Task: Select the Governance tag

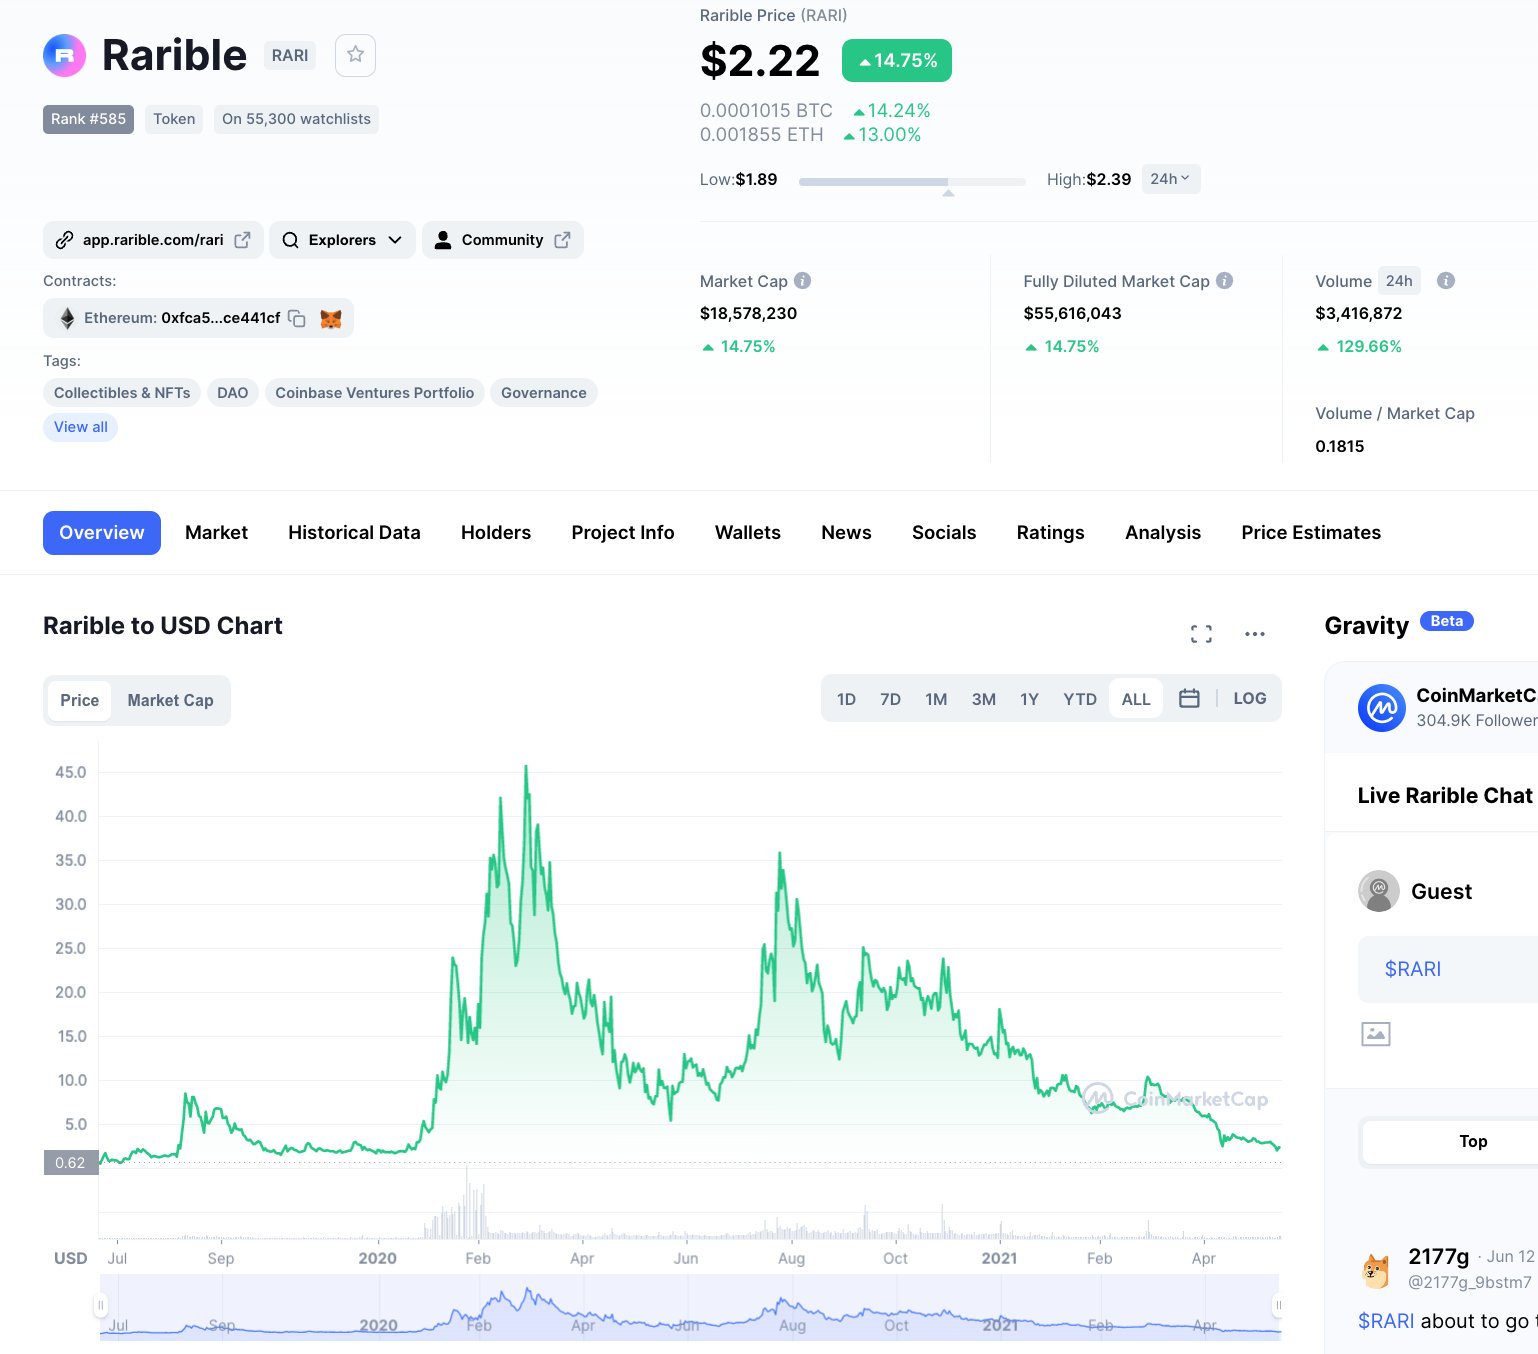Action: [x=544, y=393]
